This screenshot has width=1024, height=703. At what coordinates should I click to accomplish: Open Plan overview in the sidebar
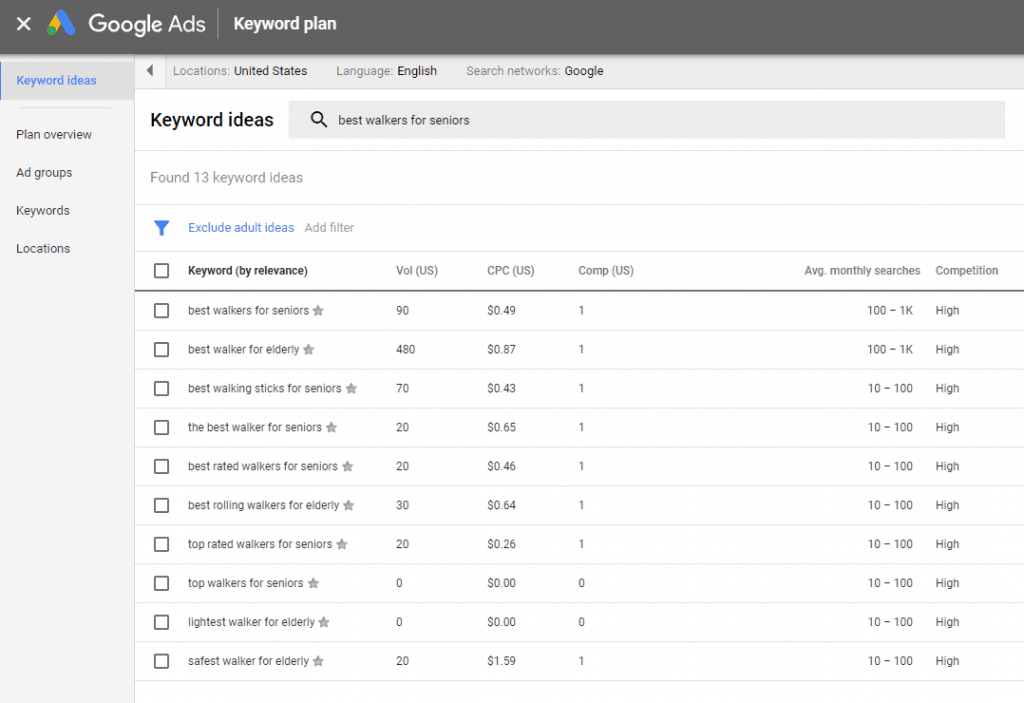(x=54, y=135)
